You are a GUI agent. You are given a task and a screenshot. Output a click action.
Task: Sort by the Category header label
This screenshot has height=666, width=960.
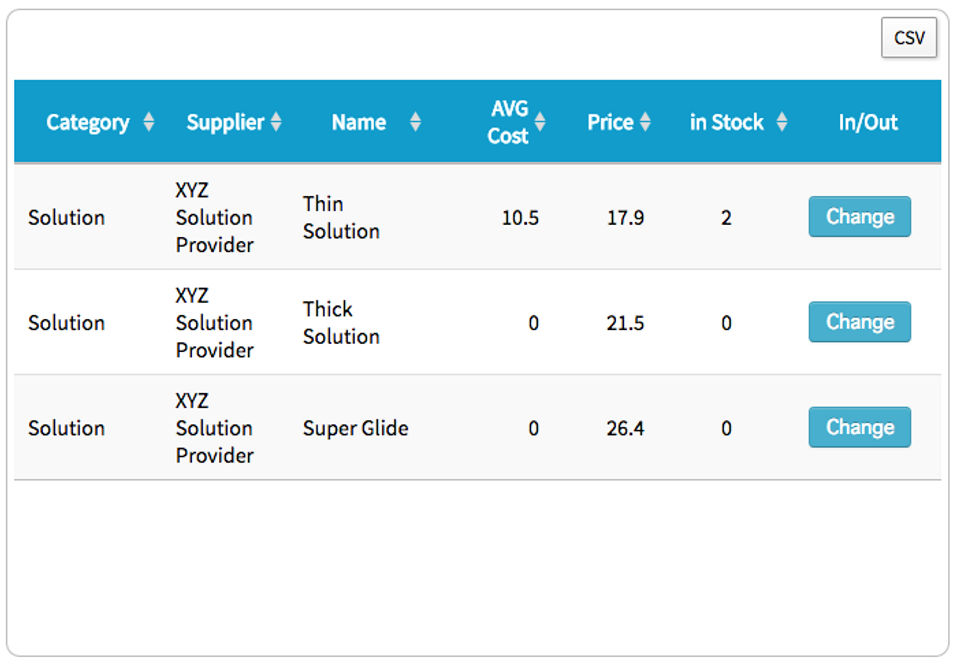tap(88, 122)
